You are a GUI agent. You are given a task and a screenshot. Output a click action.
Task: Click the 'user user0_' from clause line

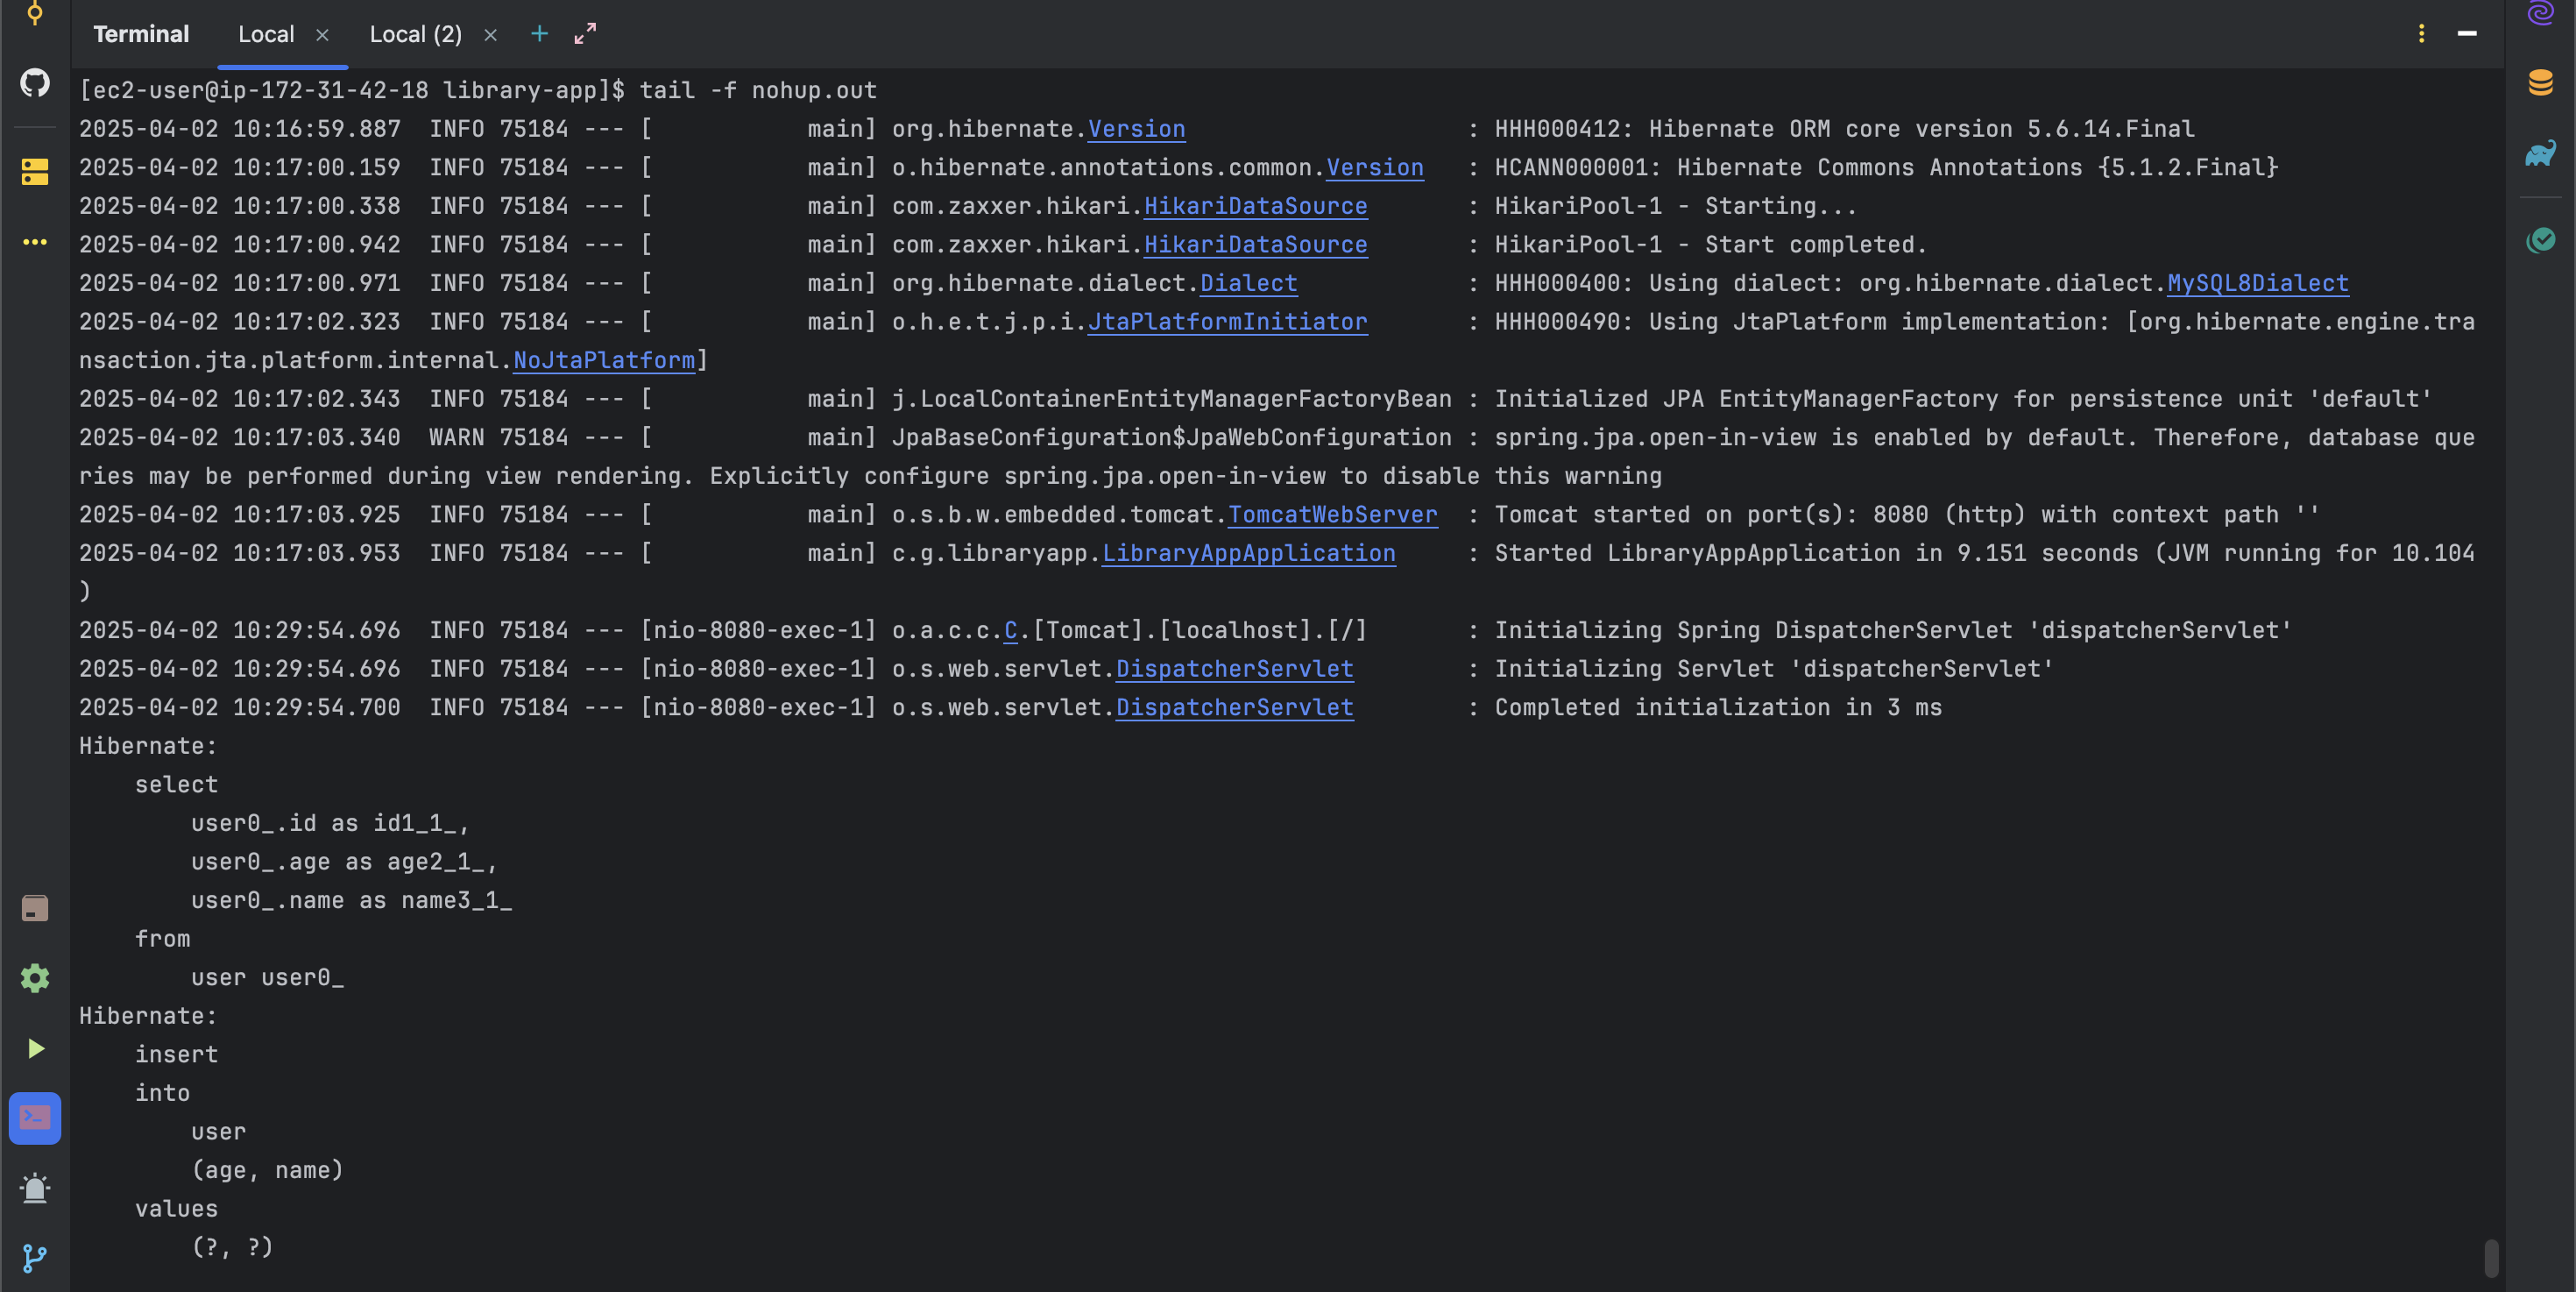click(267, 978)
